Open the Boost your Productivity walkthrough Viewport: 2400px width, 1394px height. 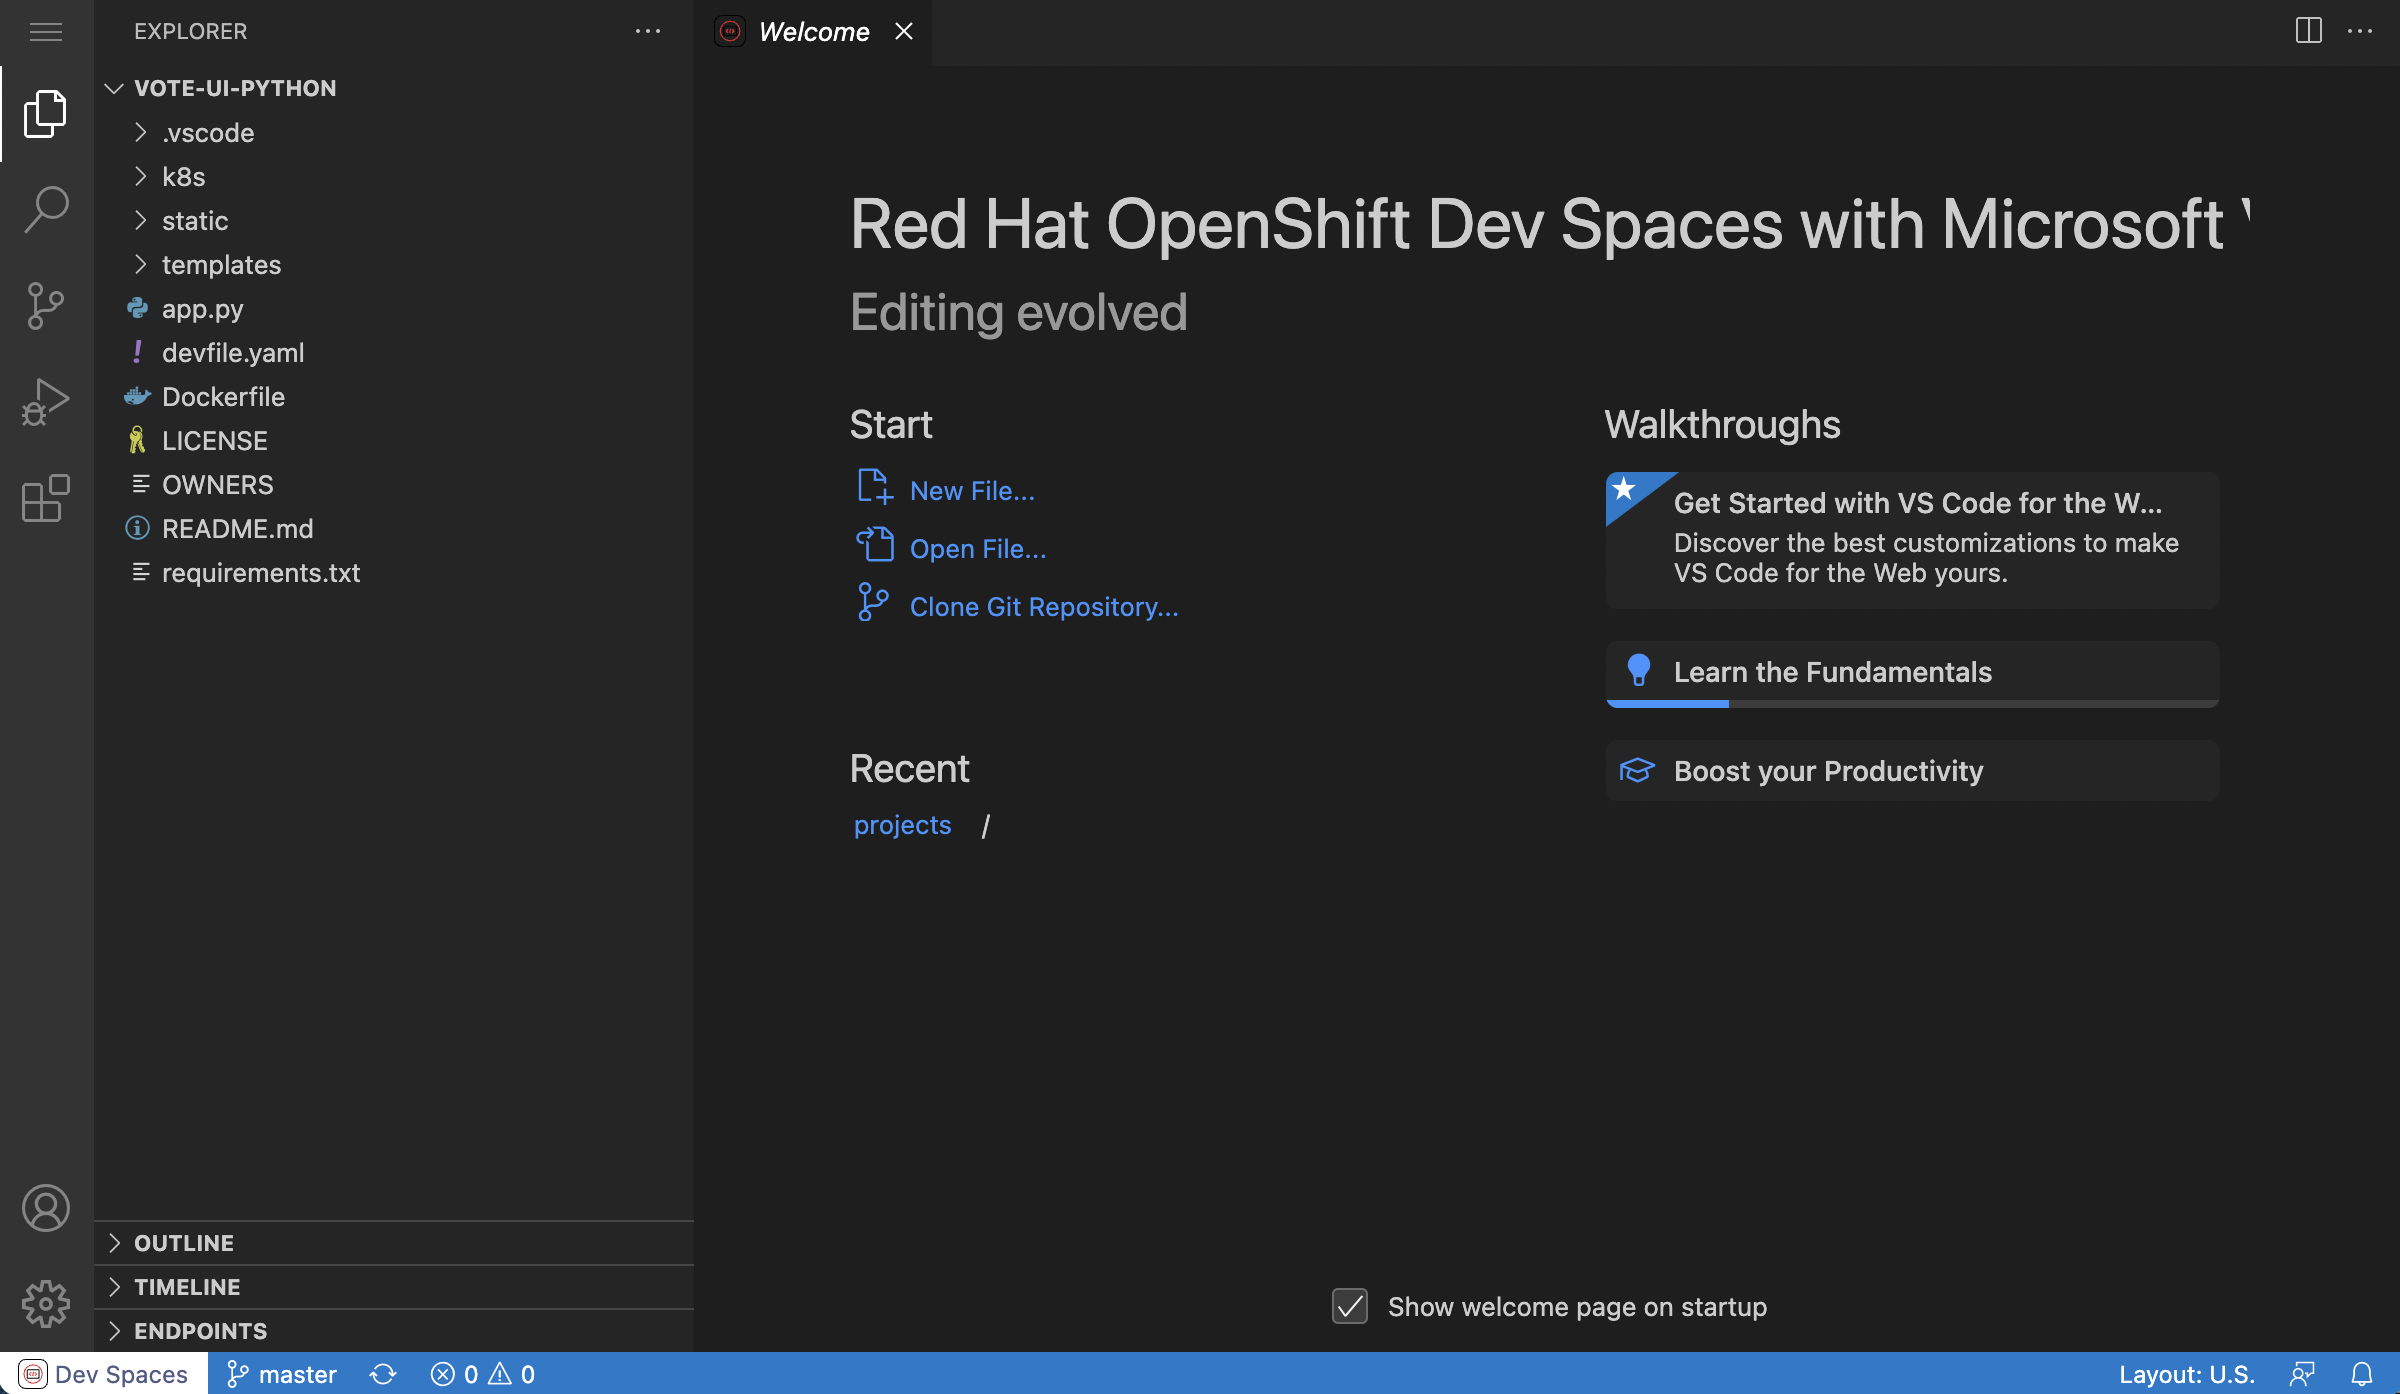tap(1912, 771)
